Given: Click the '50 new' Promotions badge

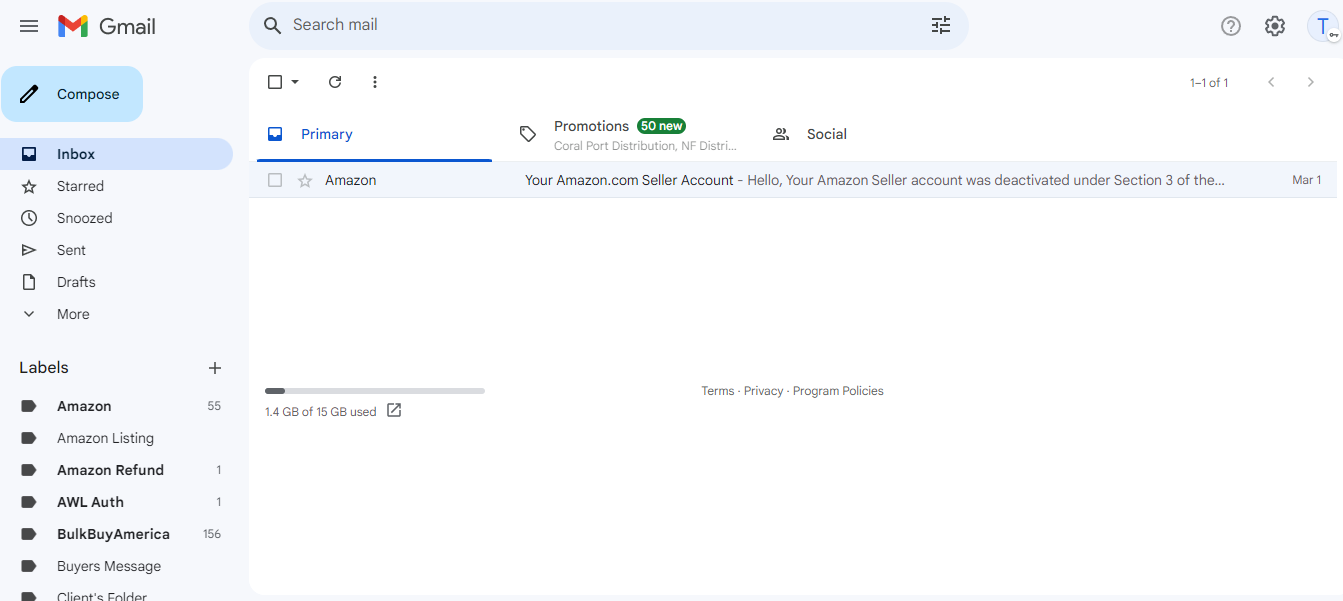Looking at the screenshot, I should coord(662,126).
